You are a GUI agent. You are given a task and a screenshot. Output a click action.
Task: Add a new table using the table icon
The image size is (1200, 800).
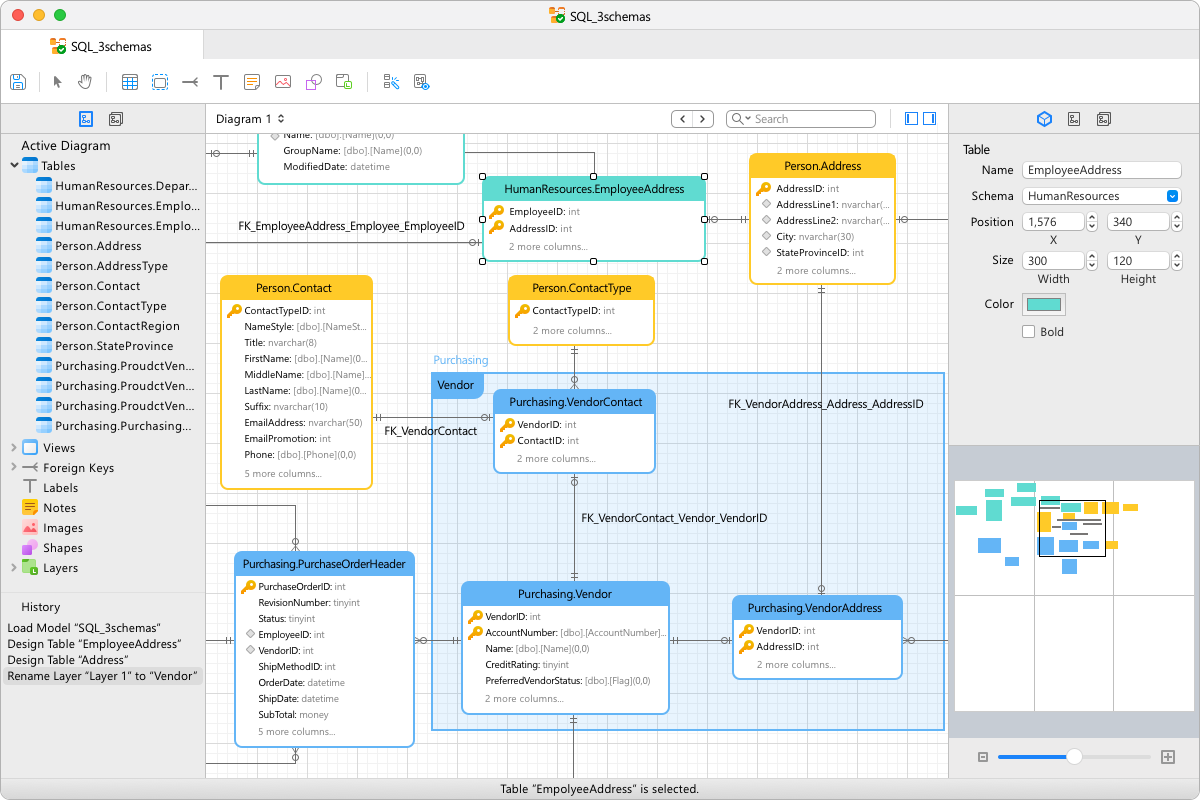(x=129, y=81)
